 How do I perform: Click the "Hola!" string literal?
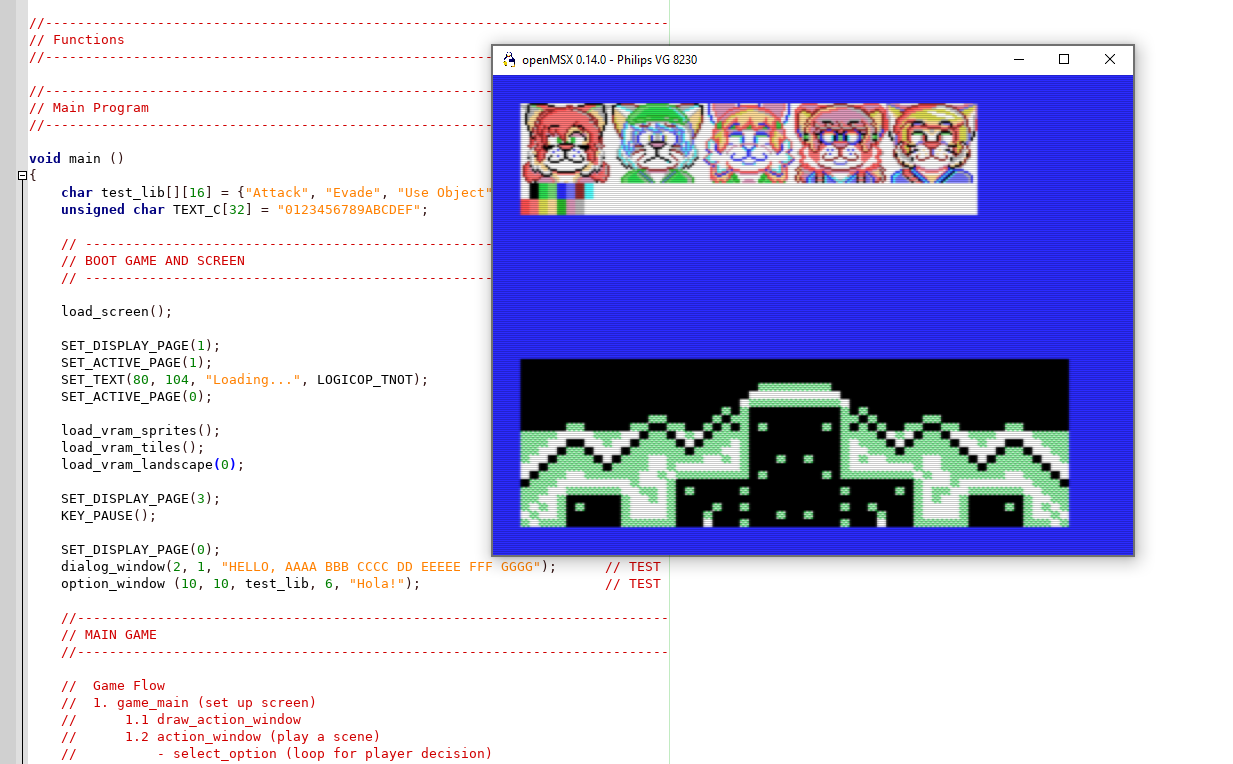click(377, 583)
